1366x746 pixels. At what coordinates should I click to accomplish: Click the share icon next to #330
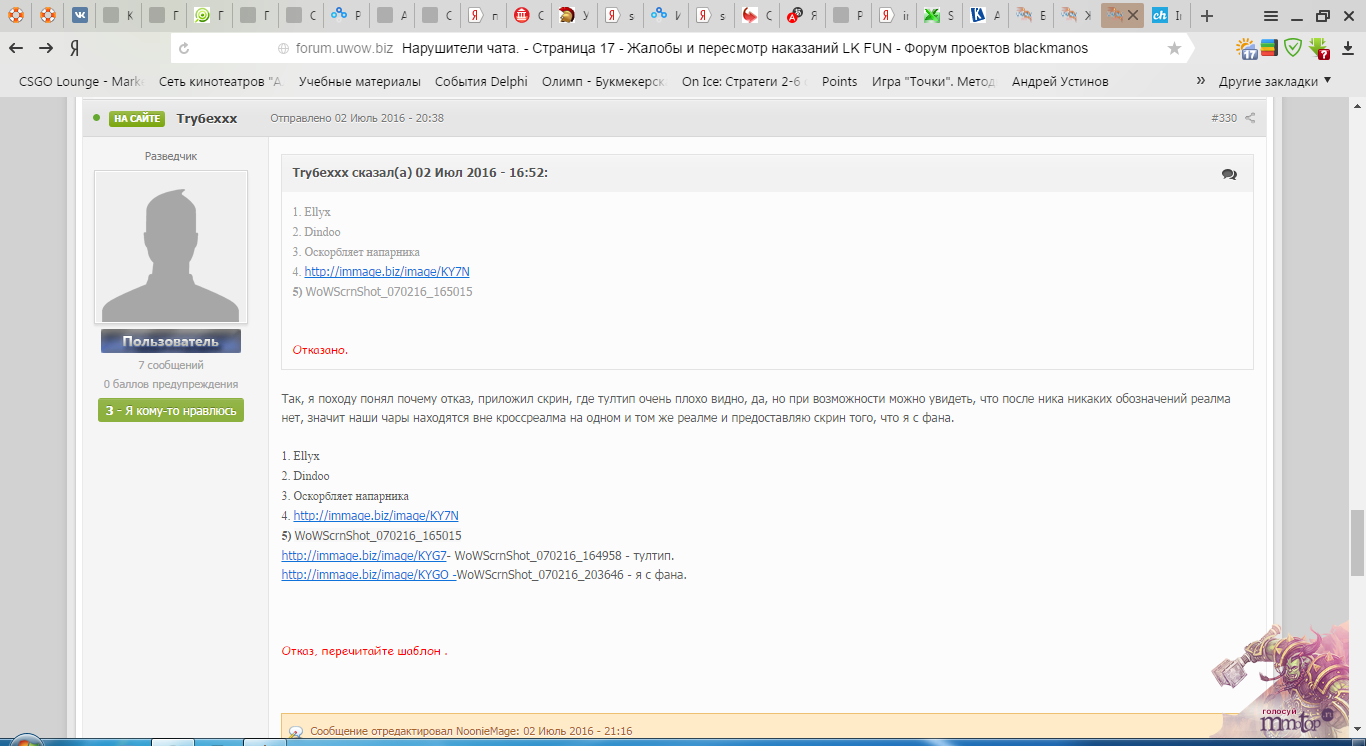1250,118
